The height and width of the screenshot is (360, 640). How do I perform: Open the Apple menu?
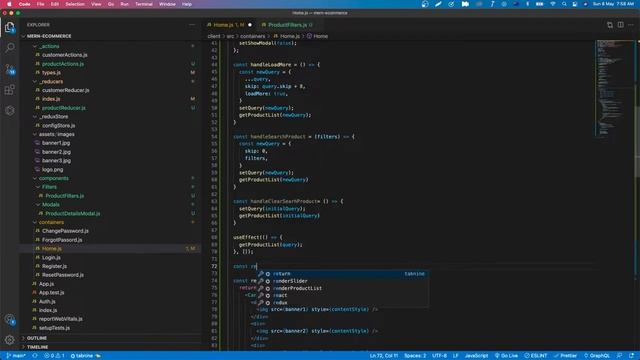pos(9,4)
